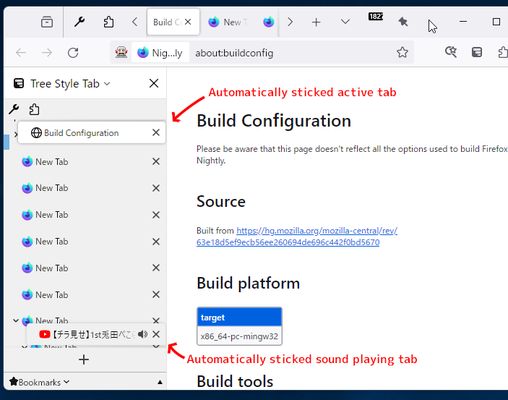The width and height of the screenshot is (508, 400).
Task: Expand the bottom panel with the triangle arrow
Action: 160,382
